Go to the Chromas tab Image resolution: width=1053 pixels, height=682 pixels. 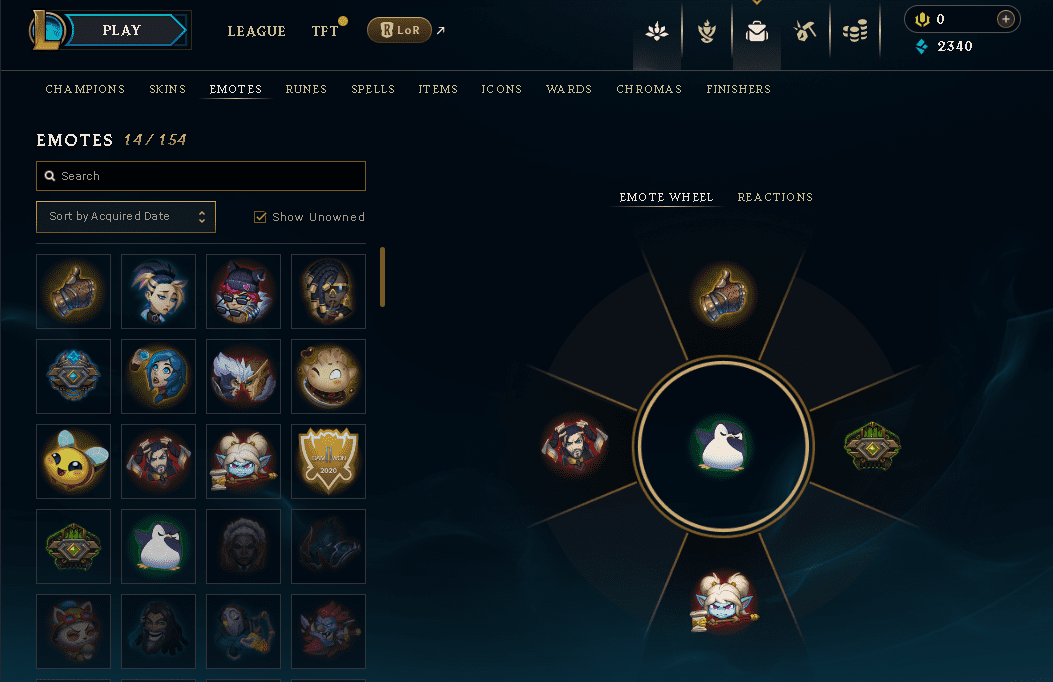click(x=649, y=89)
